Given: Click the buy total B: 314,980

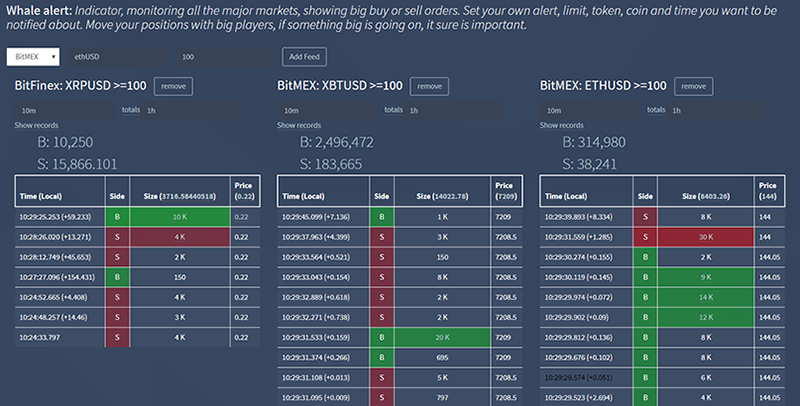Looking at the screenshot, I should click(594, 142).
